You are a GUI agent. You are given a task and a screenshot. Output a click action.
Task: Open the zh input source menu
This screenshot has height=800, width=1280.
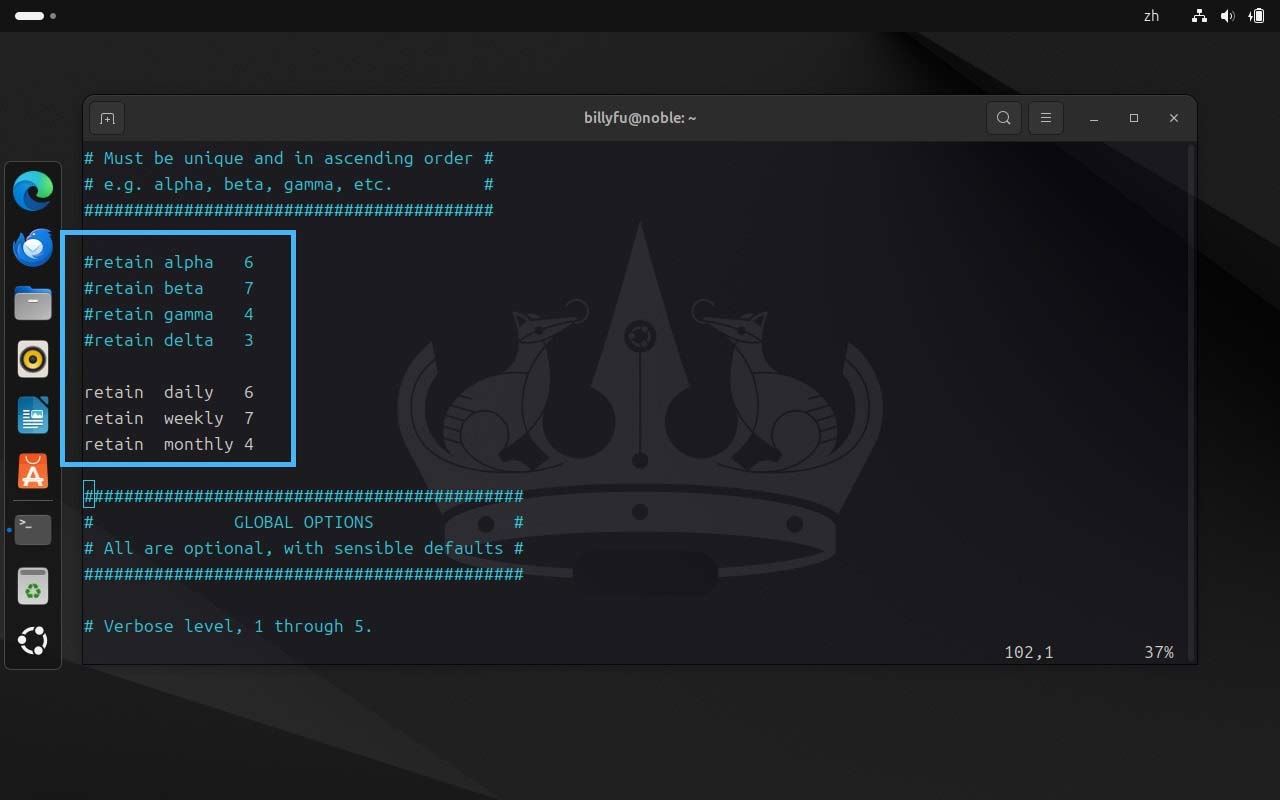(x=1151, y=16)
